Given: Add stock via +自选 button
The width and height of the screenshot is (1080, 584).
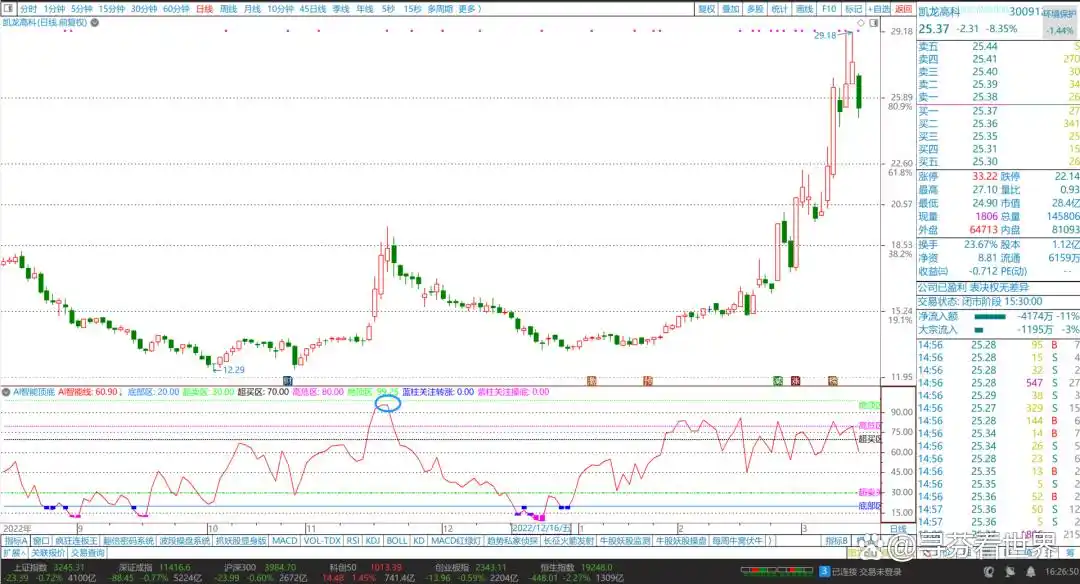Looking at the screenshot, I should [877, 8].
